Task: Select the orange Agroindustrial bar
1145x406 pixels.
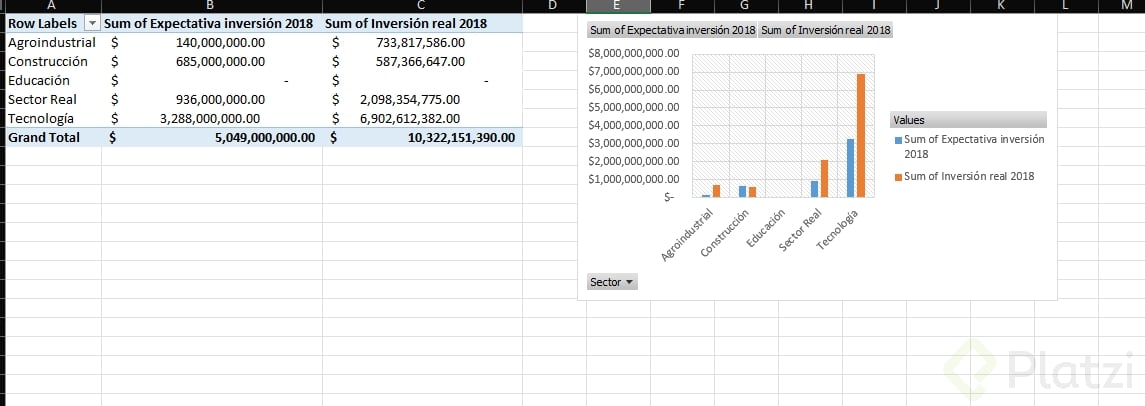Action: pos(716,191)
